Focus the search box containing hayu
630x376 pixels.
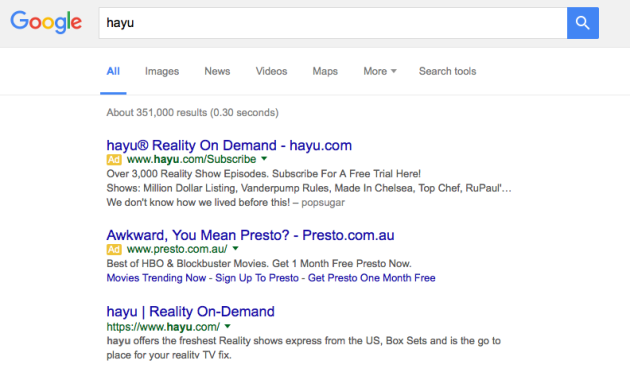[333, 23]
